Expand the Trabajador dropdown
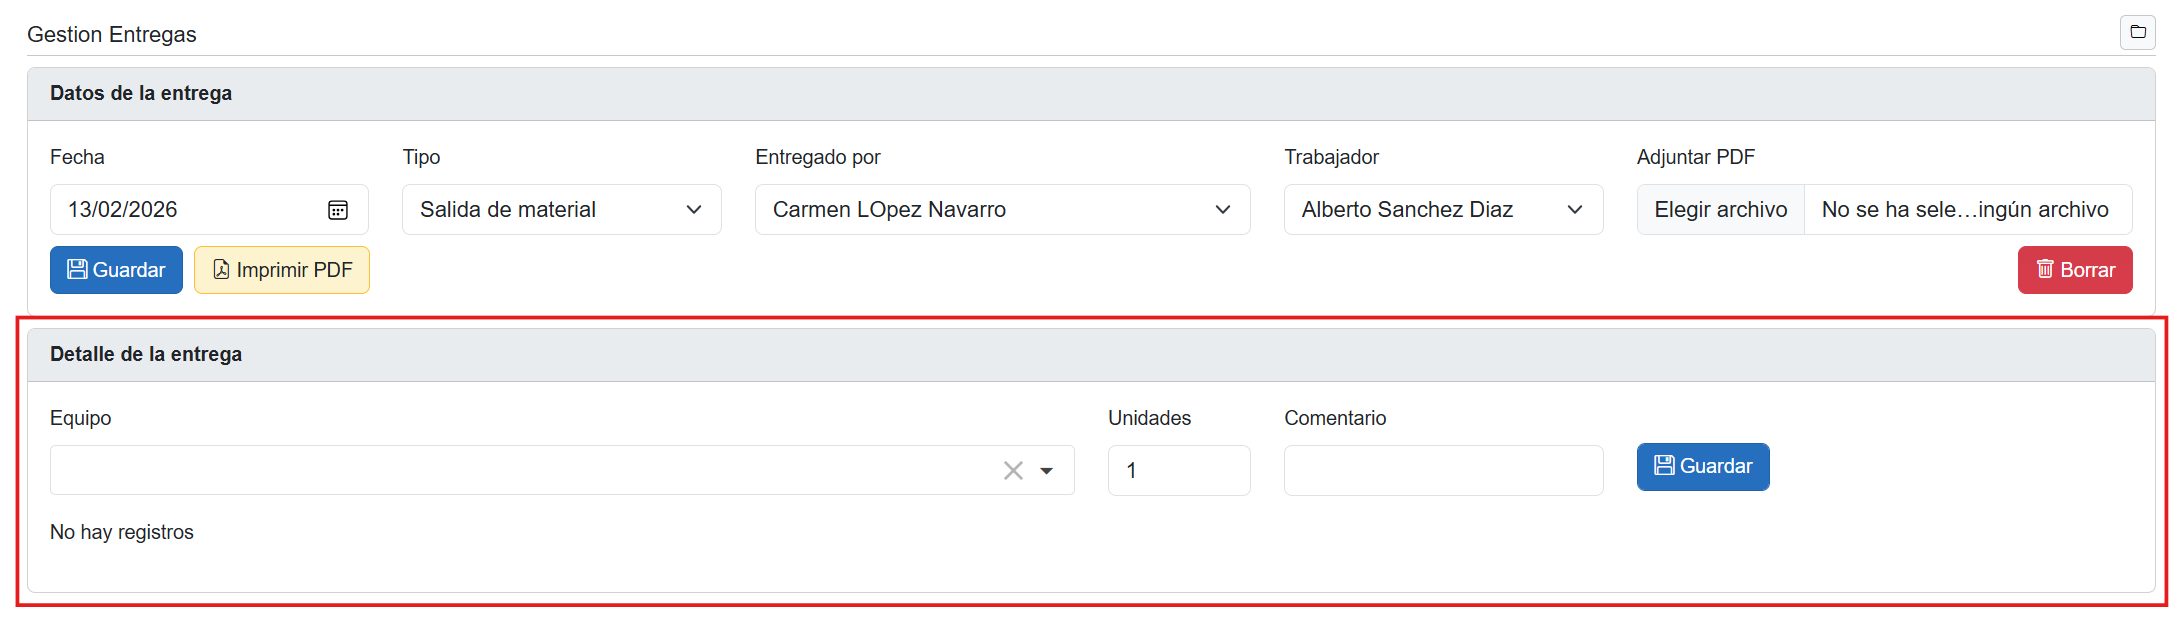The height and width of the screenshot is (622, 2180). pos(1442,210)
